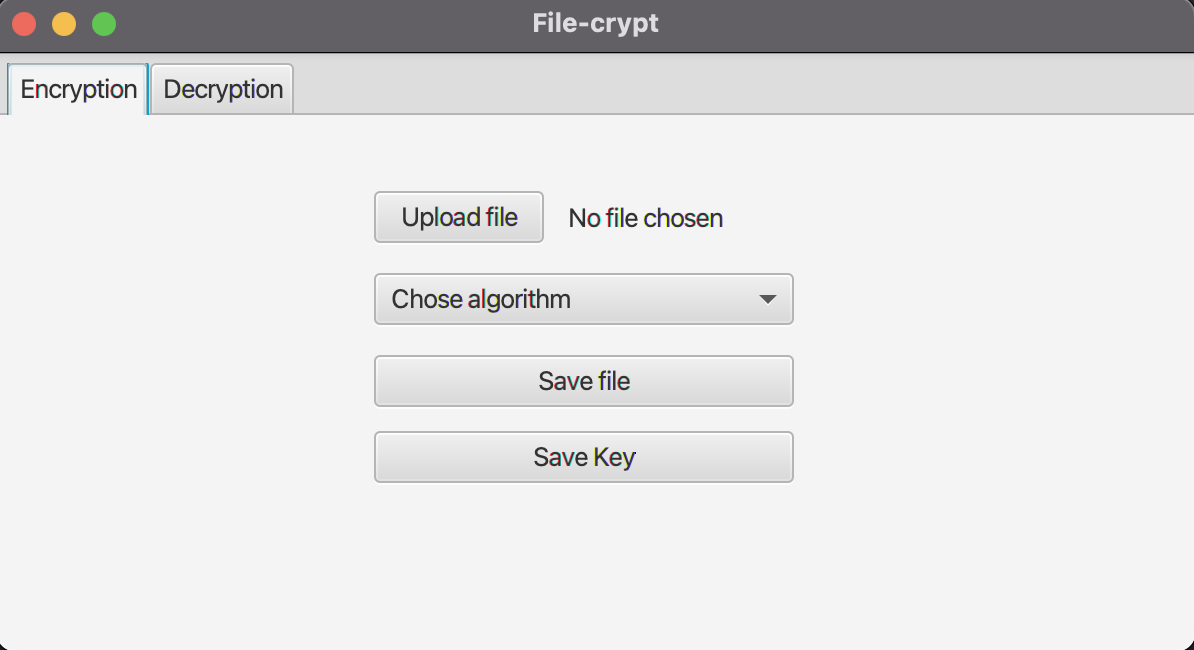Switch to the Decryption tab

(x=221, y=89)
